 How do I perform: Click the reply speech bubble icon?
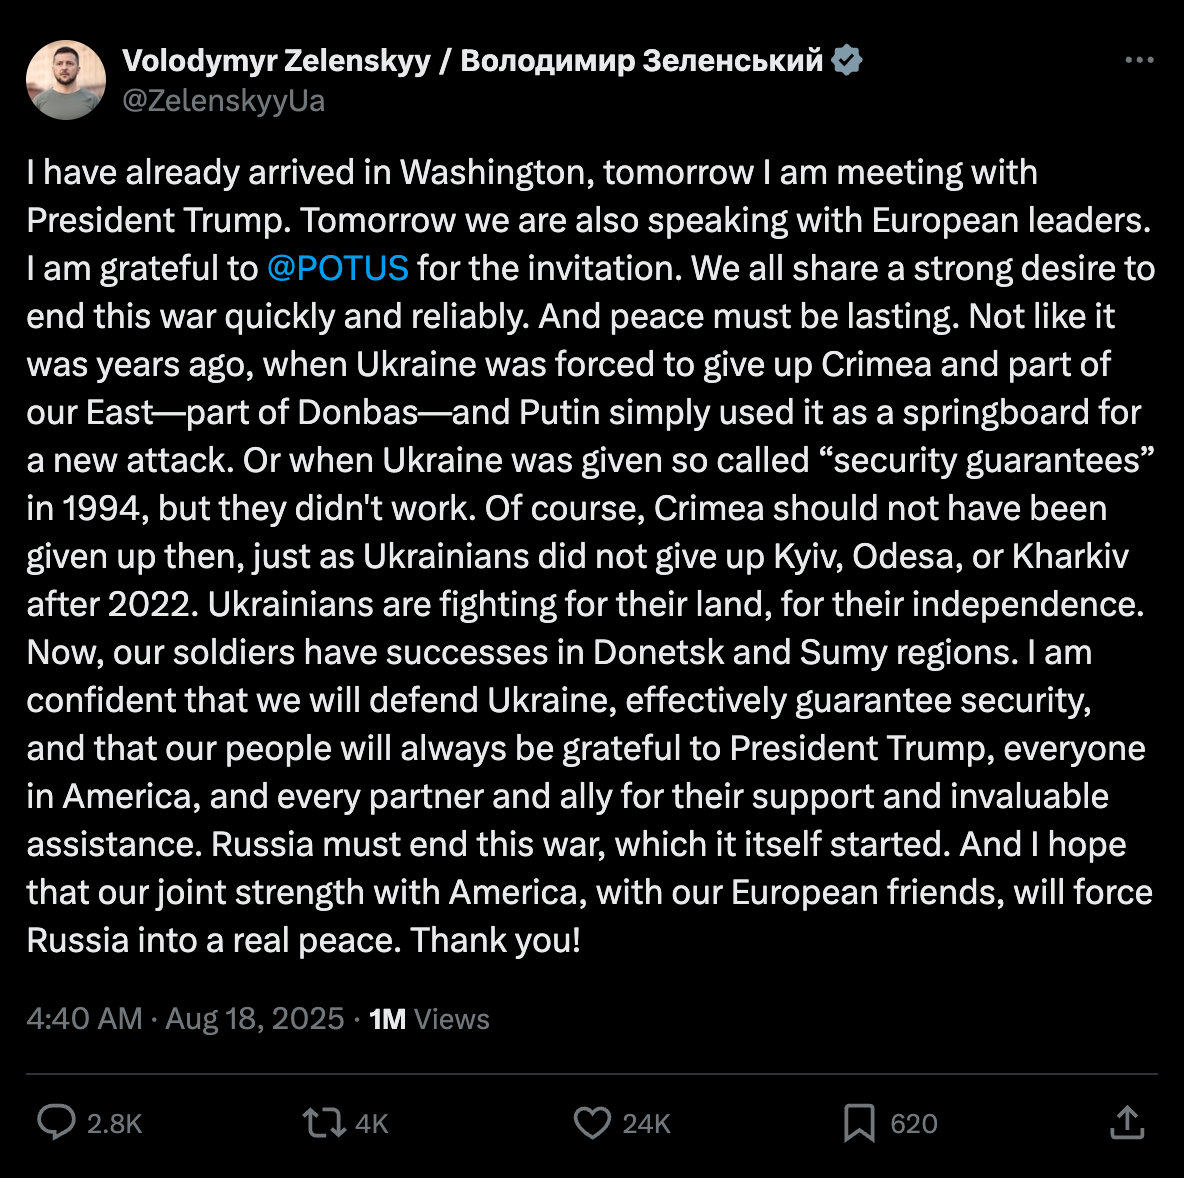tap(56, 1122)
